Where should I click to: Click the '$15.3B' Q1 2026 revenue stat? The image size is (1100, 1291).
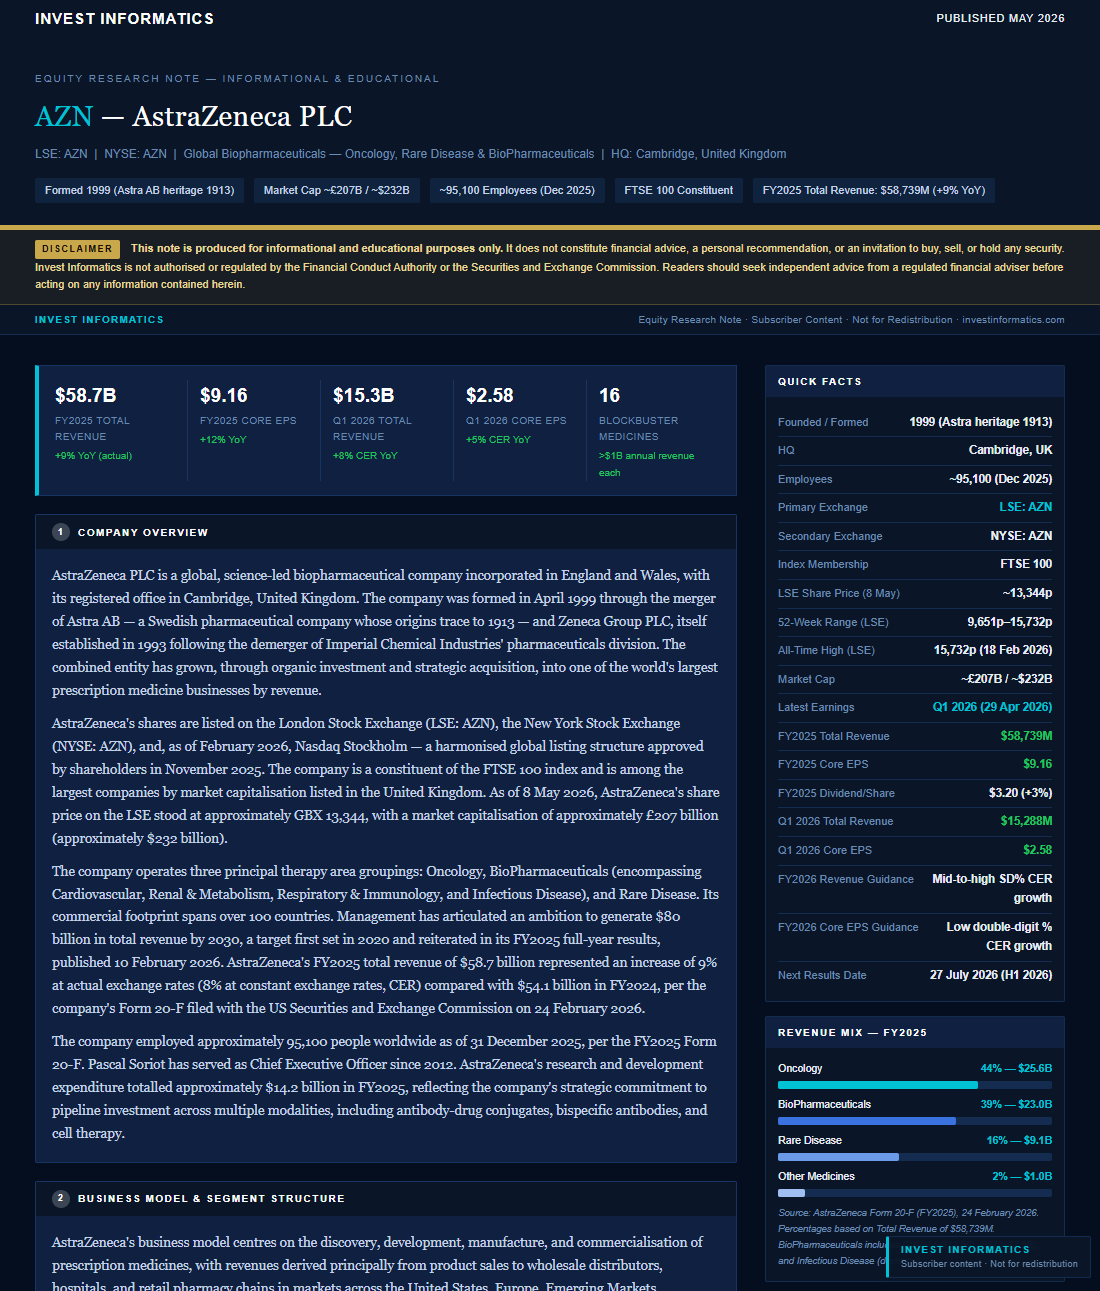pyautogui.click(x=363, y=396)
